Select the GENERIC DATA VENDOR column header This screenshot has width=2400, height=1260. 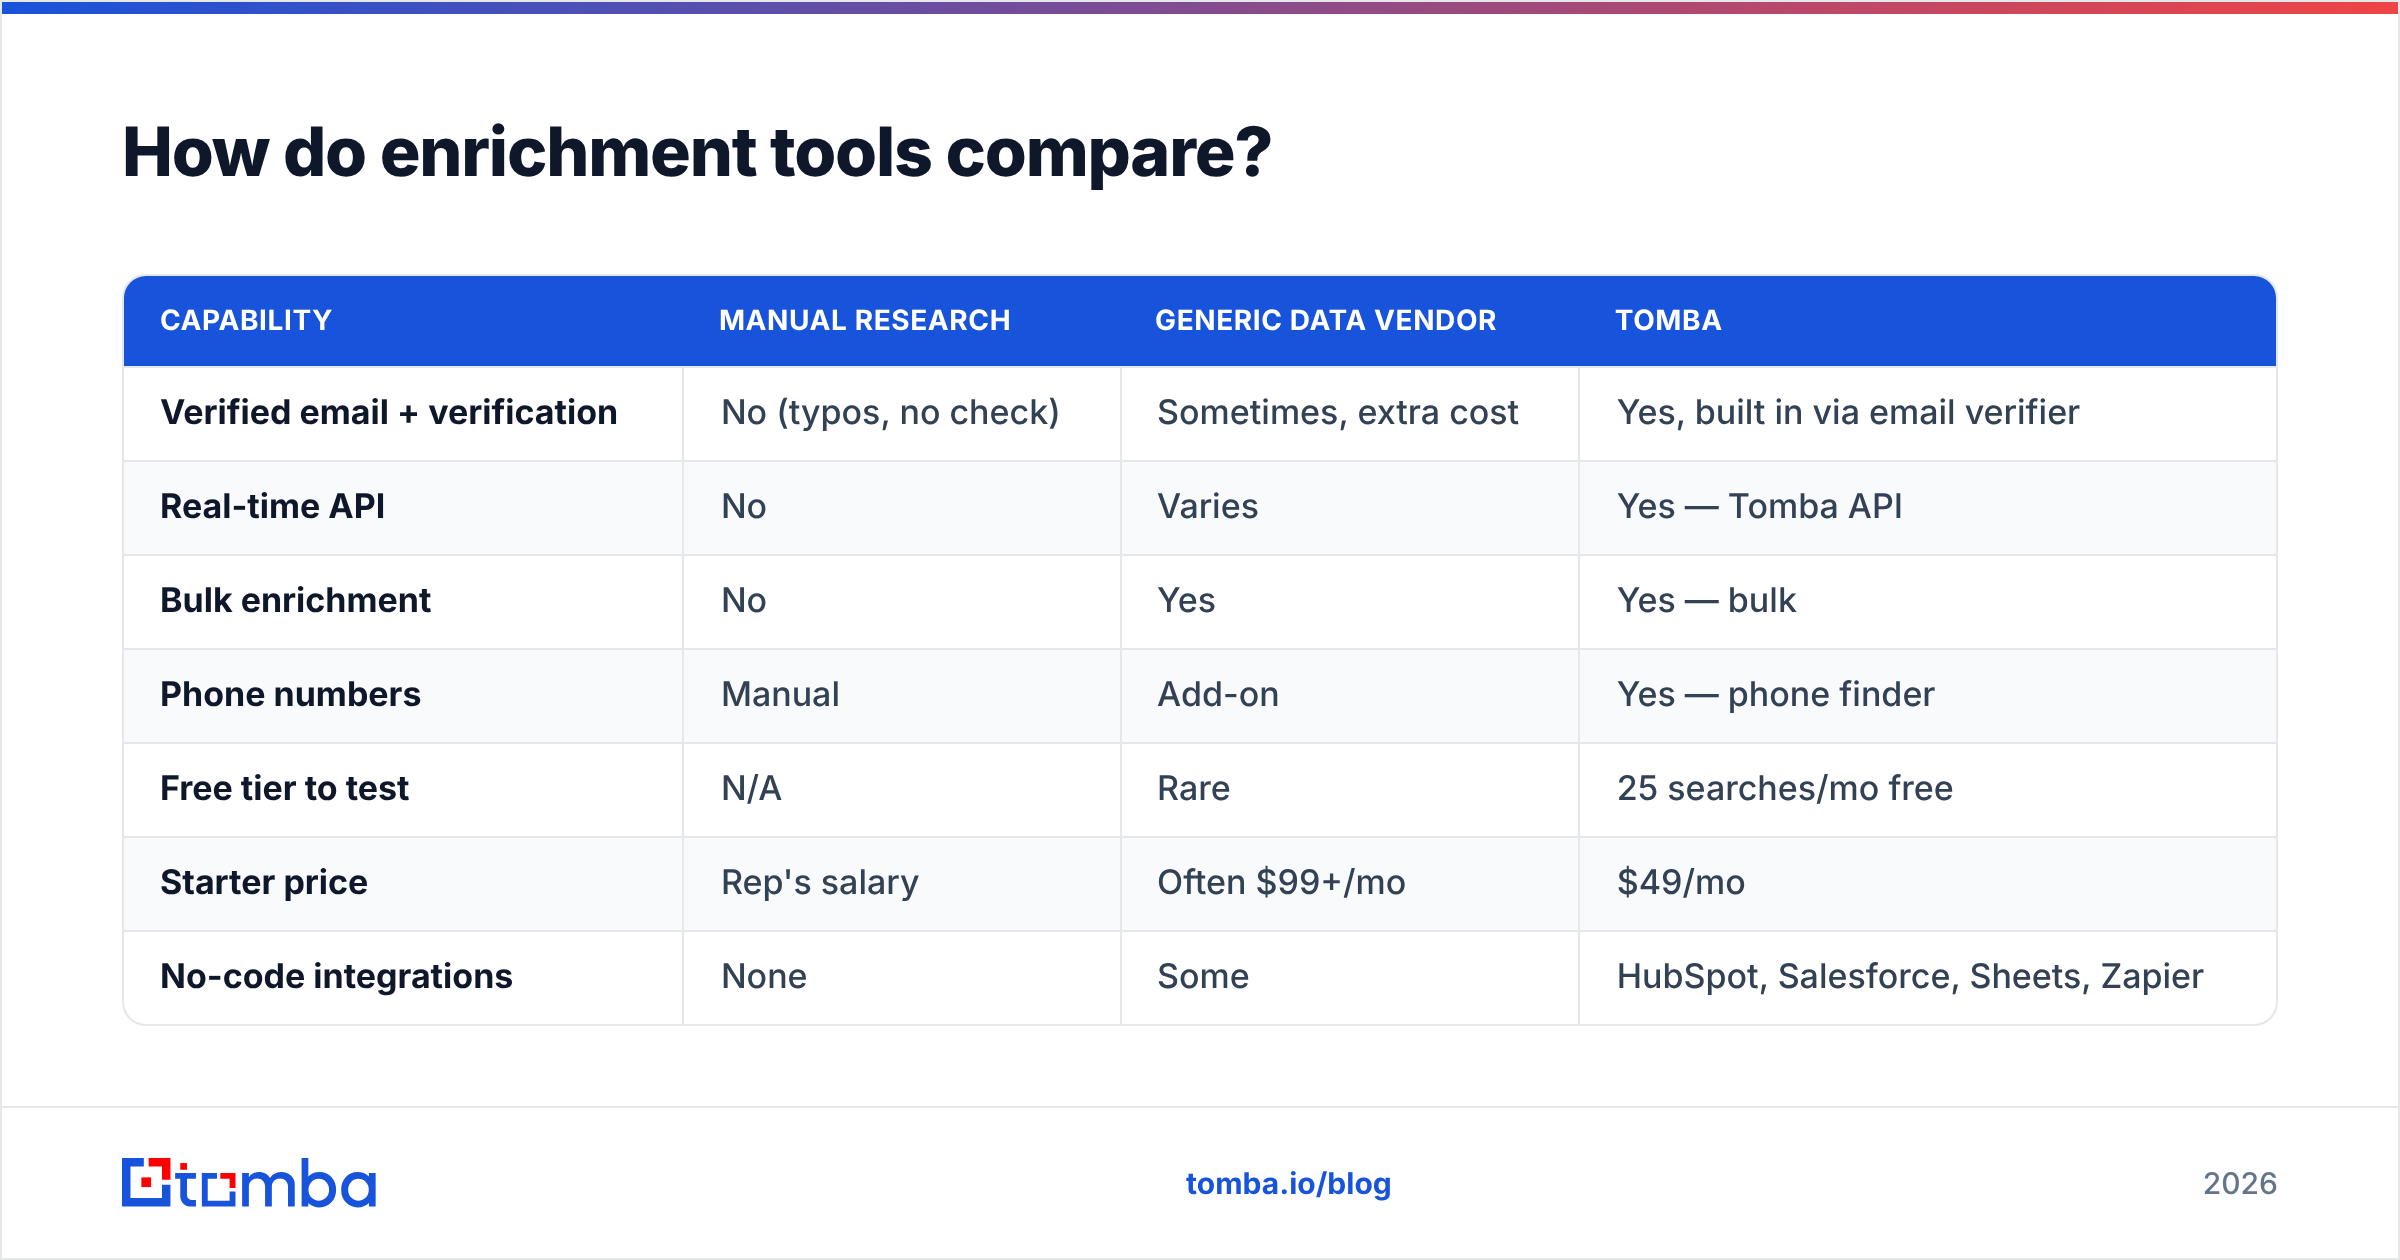tap(1326, 320)
